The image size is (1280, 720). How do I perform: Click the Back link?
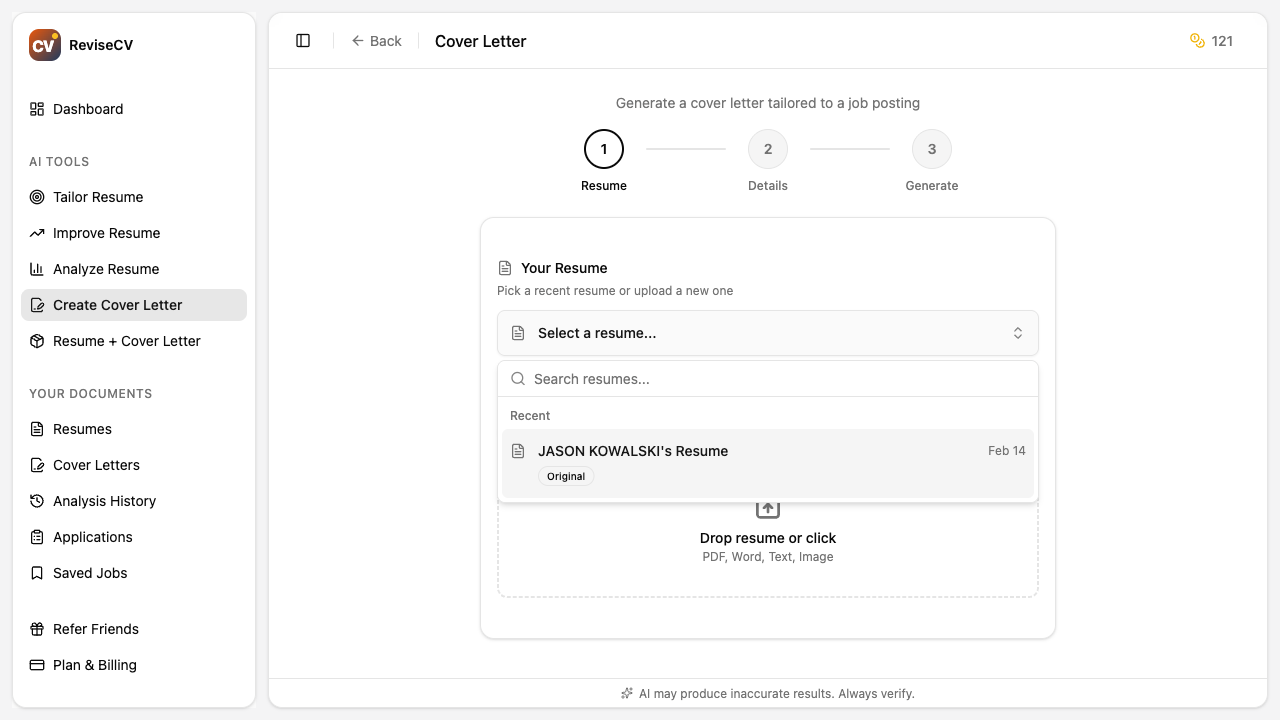377,41
